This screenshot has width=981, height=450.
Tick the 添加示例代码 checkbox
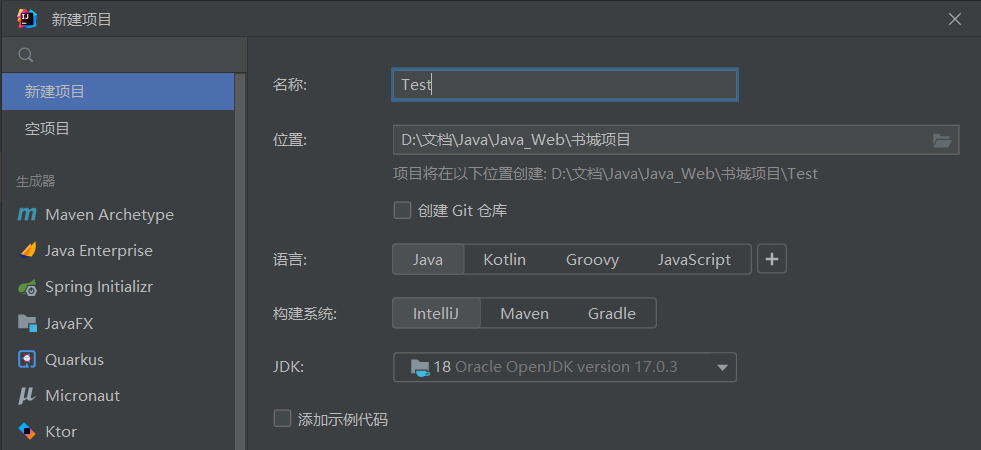(x=283, y=419)
